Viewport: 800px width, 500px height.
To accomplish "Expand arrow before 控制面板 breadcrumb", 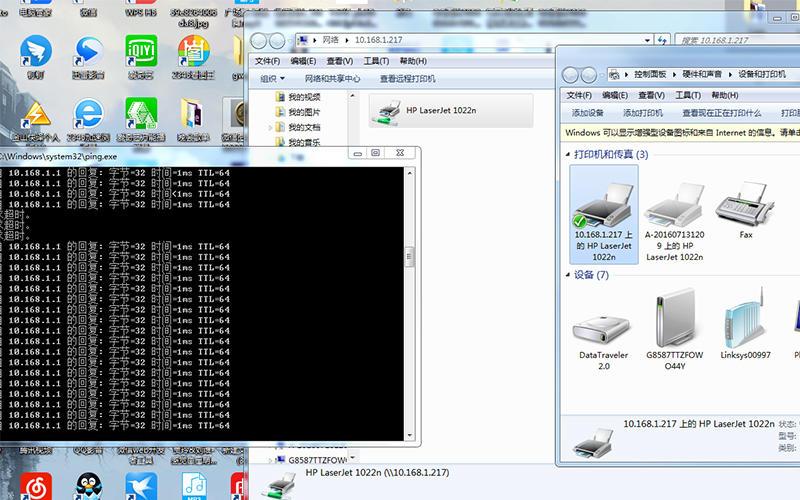I will click(627, 74).
